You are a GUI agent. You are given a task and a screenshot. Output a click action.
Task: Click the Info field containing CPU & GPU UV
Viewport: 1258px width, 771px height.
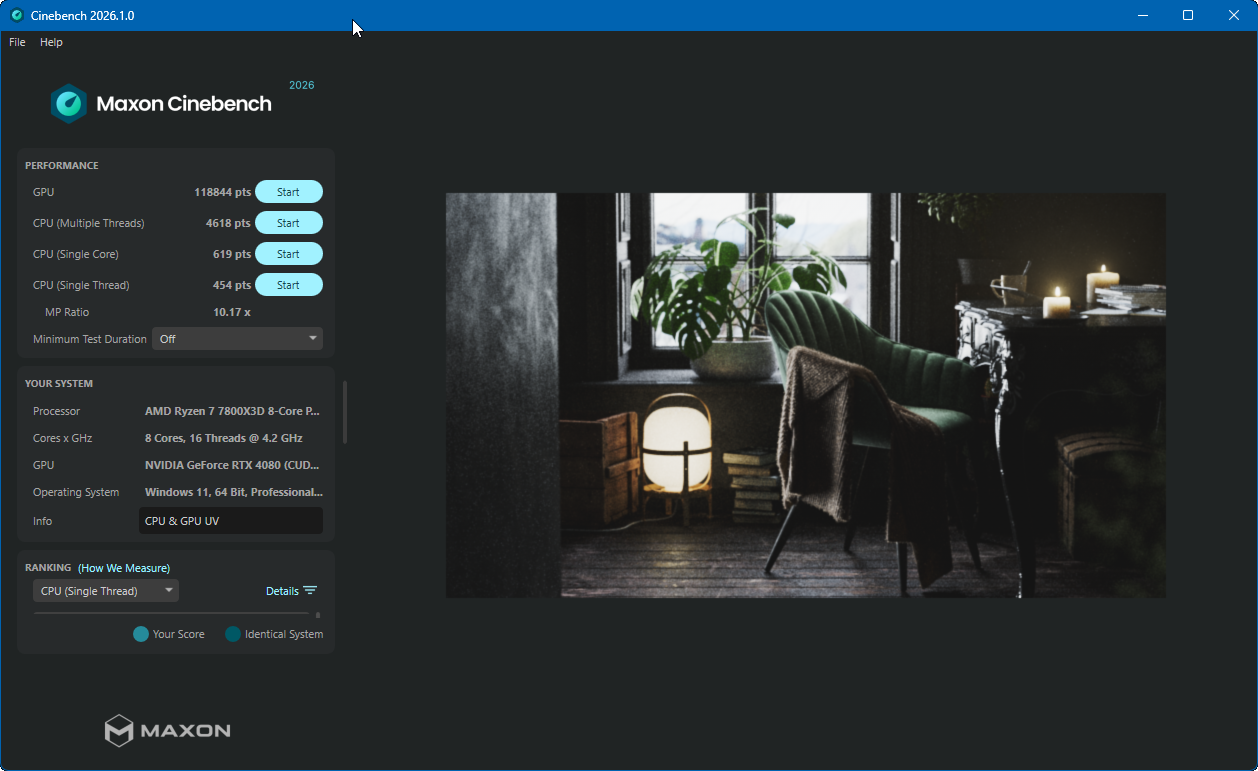(231, 521)
